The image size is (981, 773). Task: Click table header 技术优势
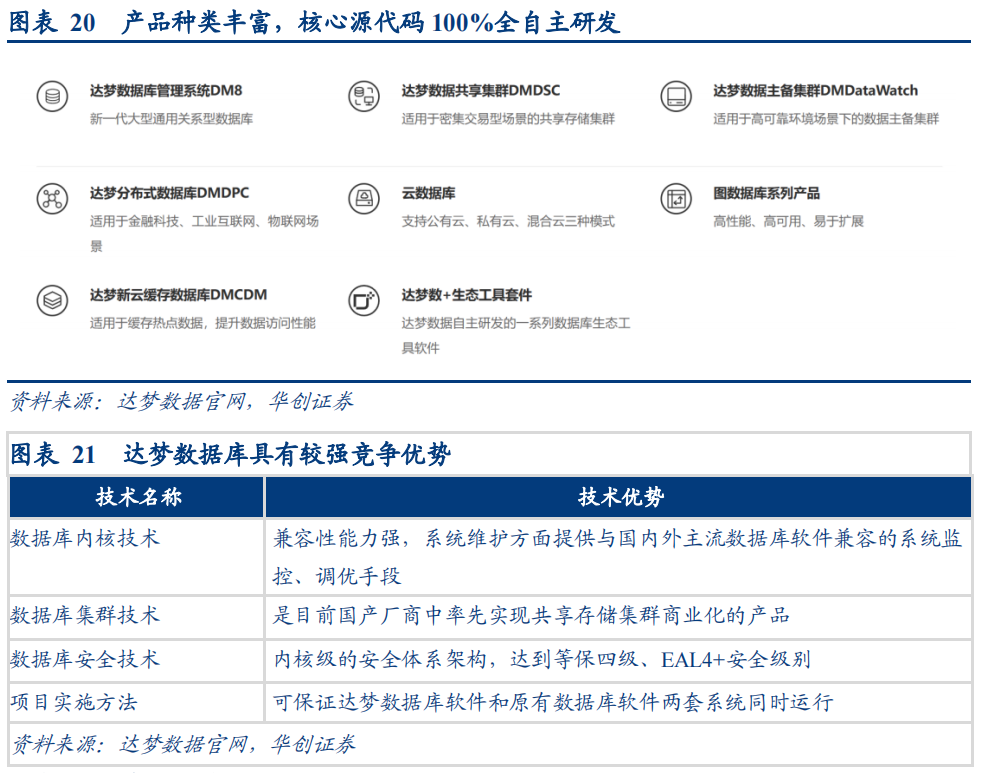point(620,497)
